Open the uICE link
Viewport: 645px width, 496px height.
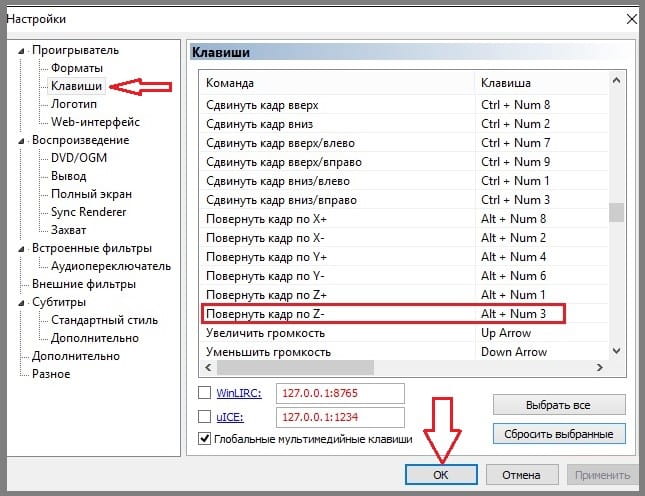[230, 417]
